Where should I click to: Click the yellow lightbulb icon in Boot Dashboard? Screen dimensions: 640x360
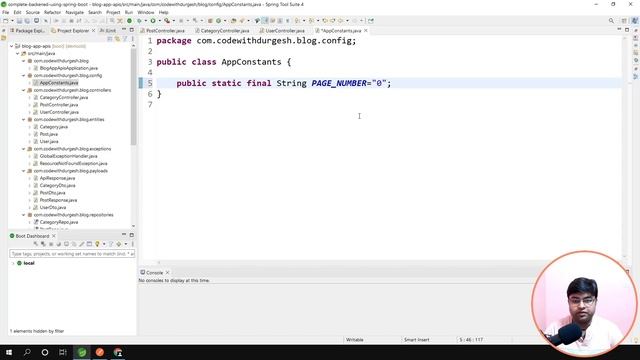point(97,244)
